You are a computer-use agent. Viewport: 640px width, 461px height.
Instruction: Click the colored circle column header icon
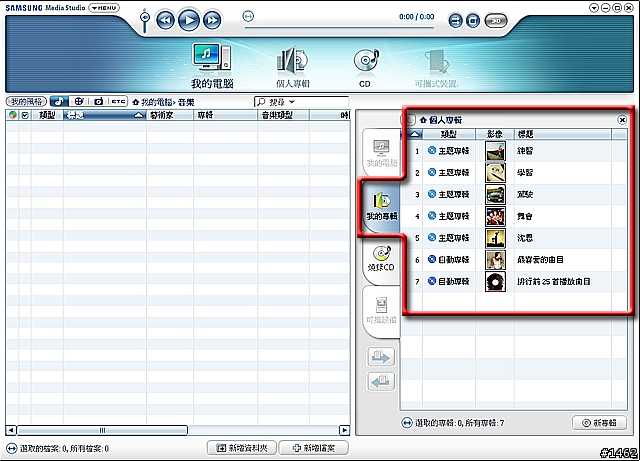(13, 115)
